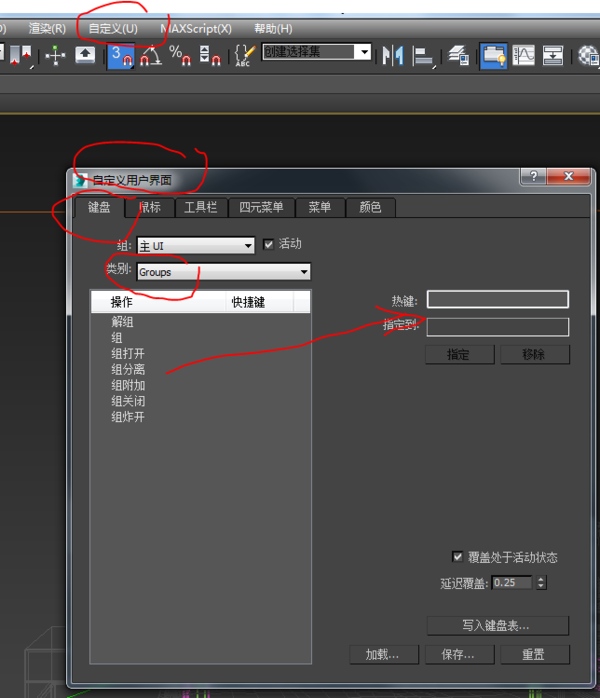Click the 热键 input field
The height and width of the screenshot is (698, 600).
[498, 300]
